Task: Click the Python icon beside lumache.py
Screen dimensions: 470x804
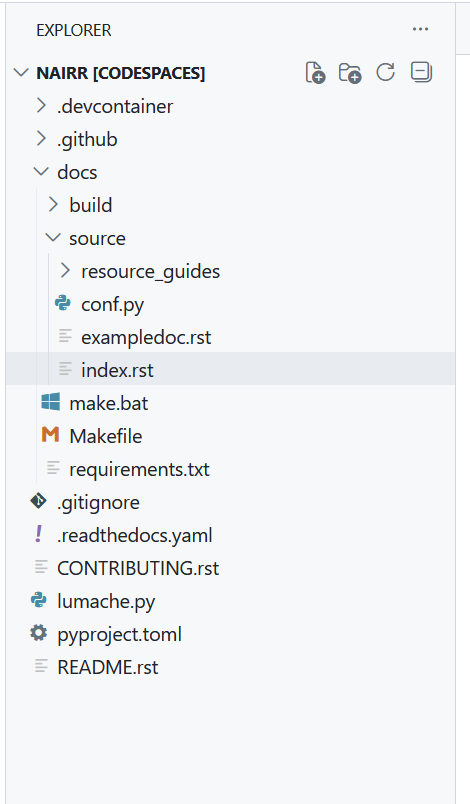Action: pos(38,600)
